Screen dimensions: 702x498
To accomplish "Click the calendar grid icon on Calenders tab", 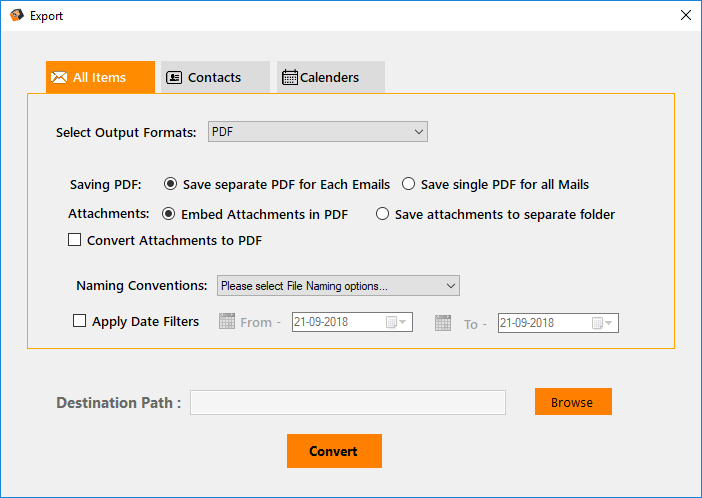I will pyautogui.click(x=290, y=77).
